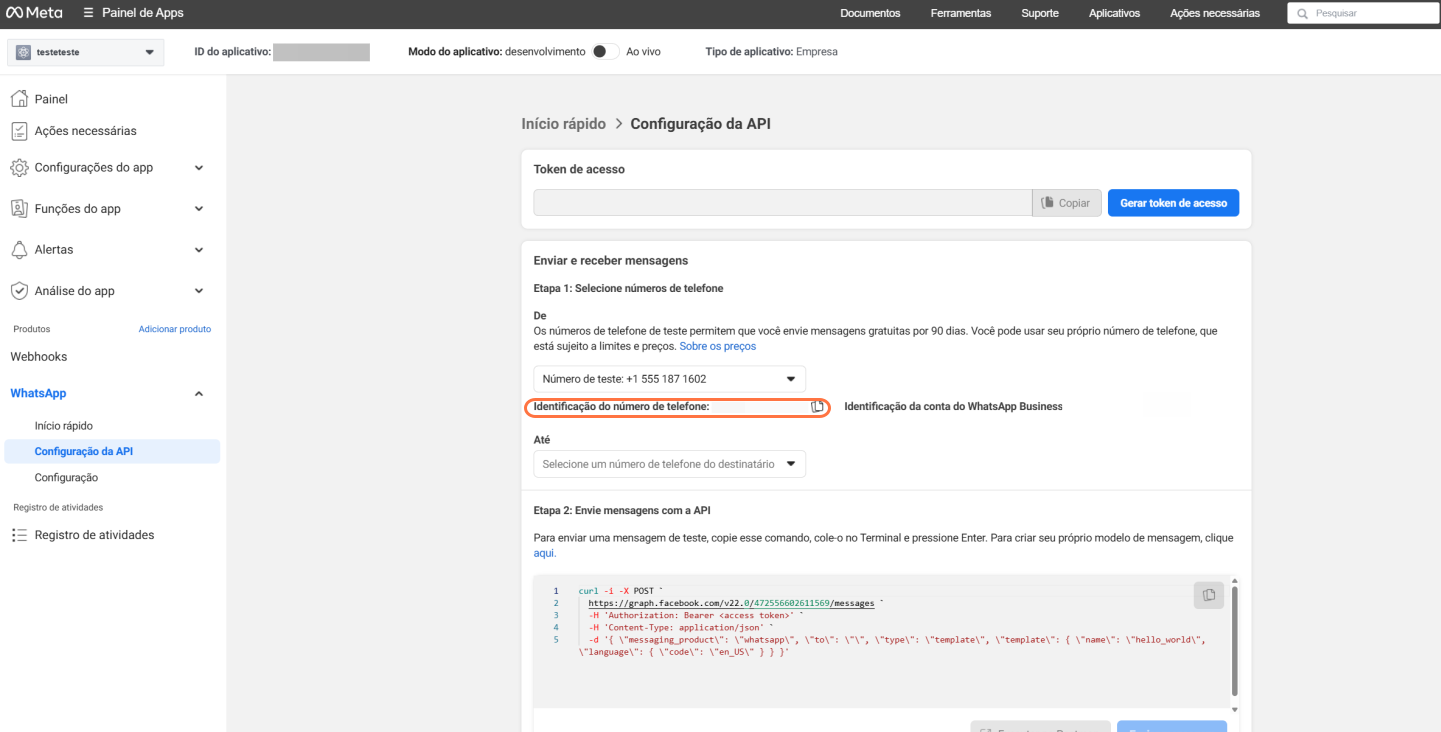Select a recipient phone number dropdown

(x=669, y=464)
